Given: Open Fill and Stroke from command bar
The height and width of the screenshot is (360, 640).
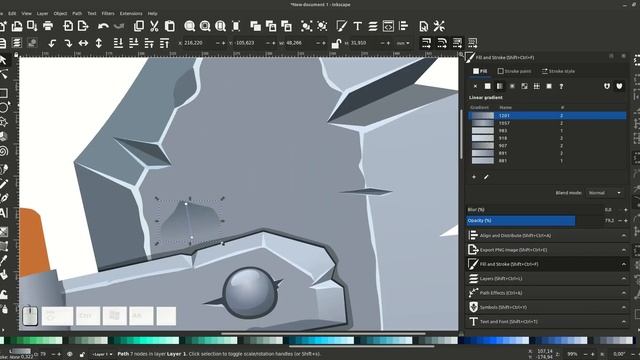Looking at the screenshot, I should (342, 26).
